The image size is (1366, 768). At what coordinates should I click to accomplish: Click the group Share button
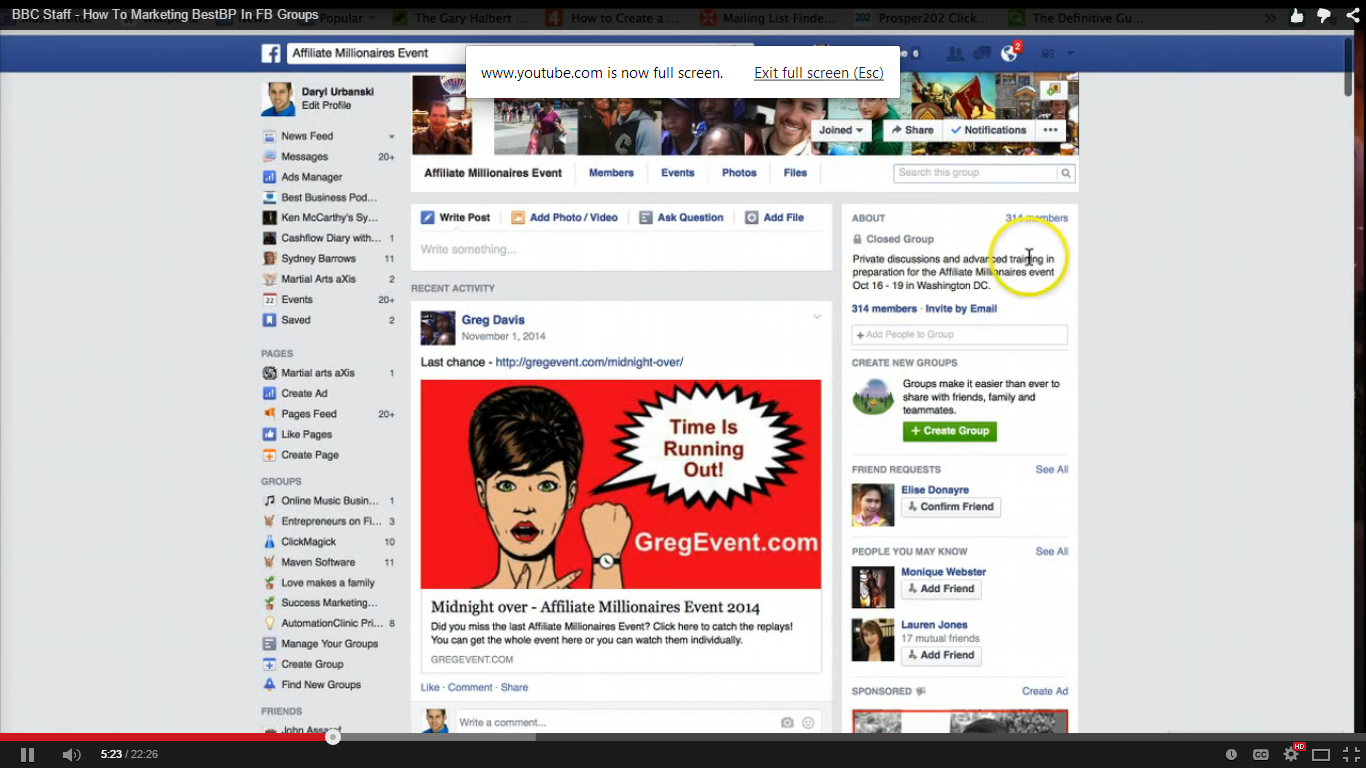coord(912,130)
